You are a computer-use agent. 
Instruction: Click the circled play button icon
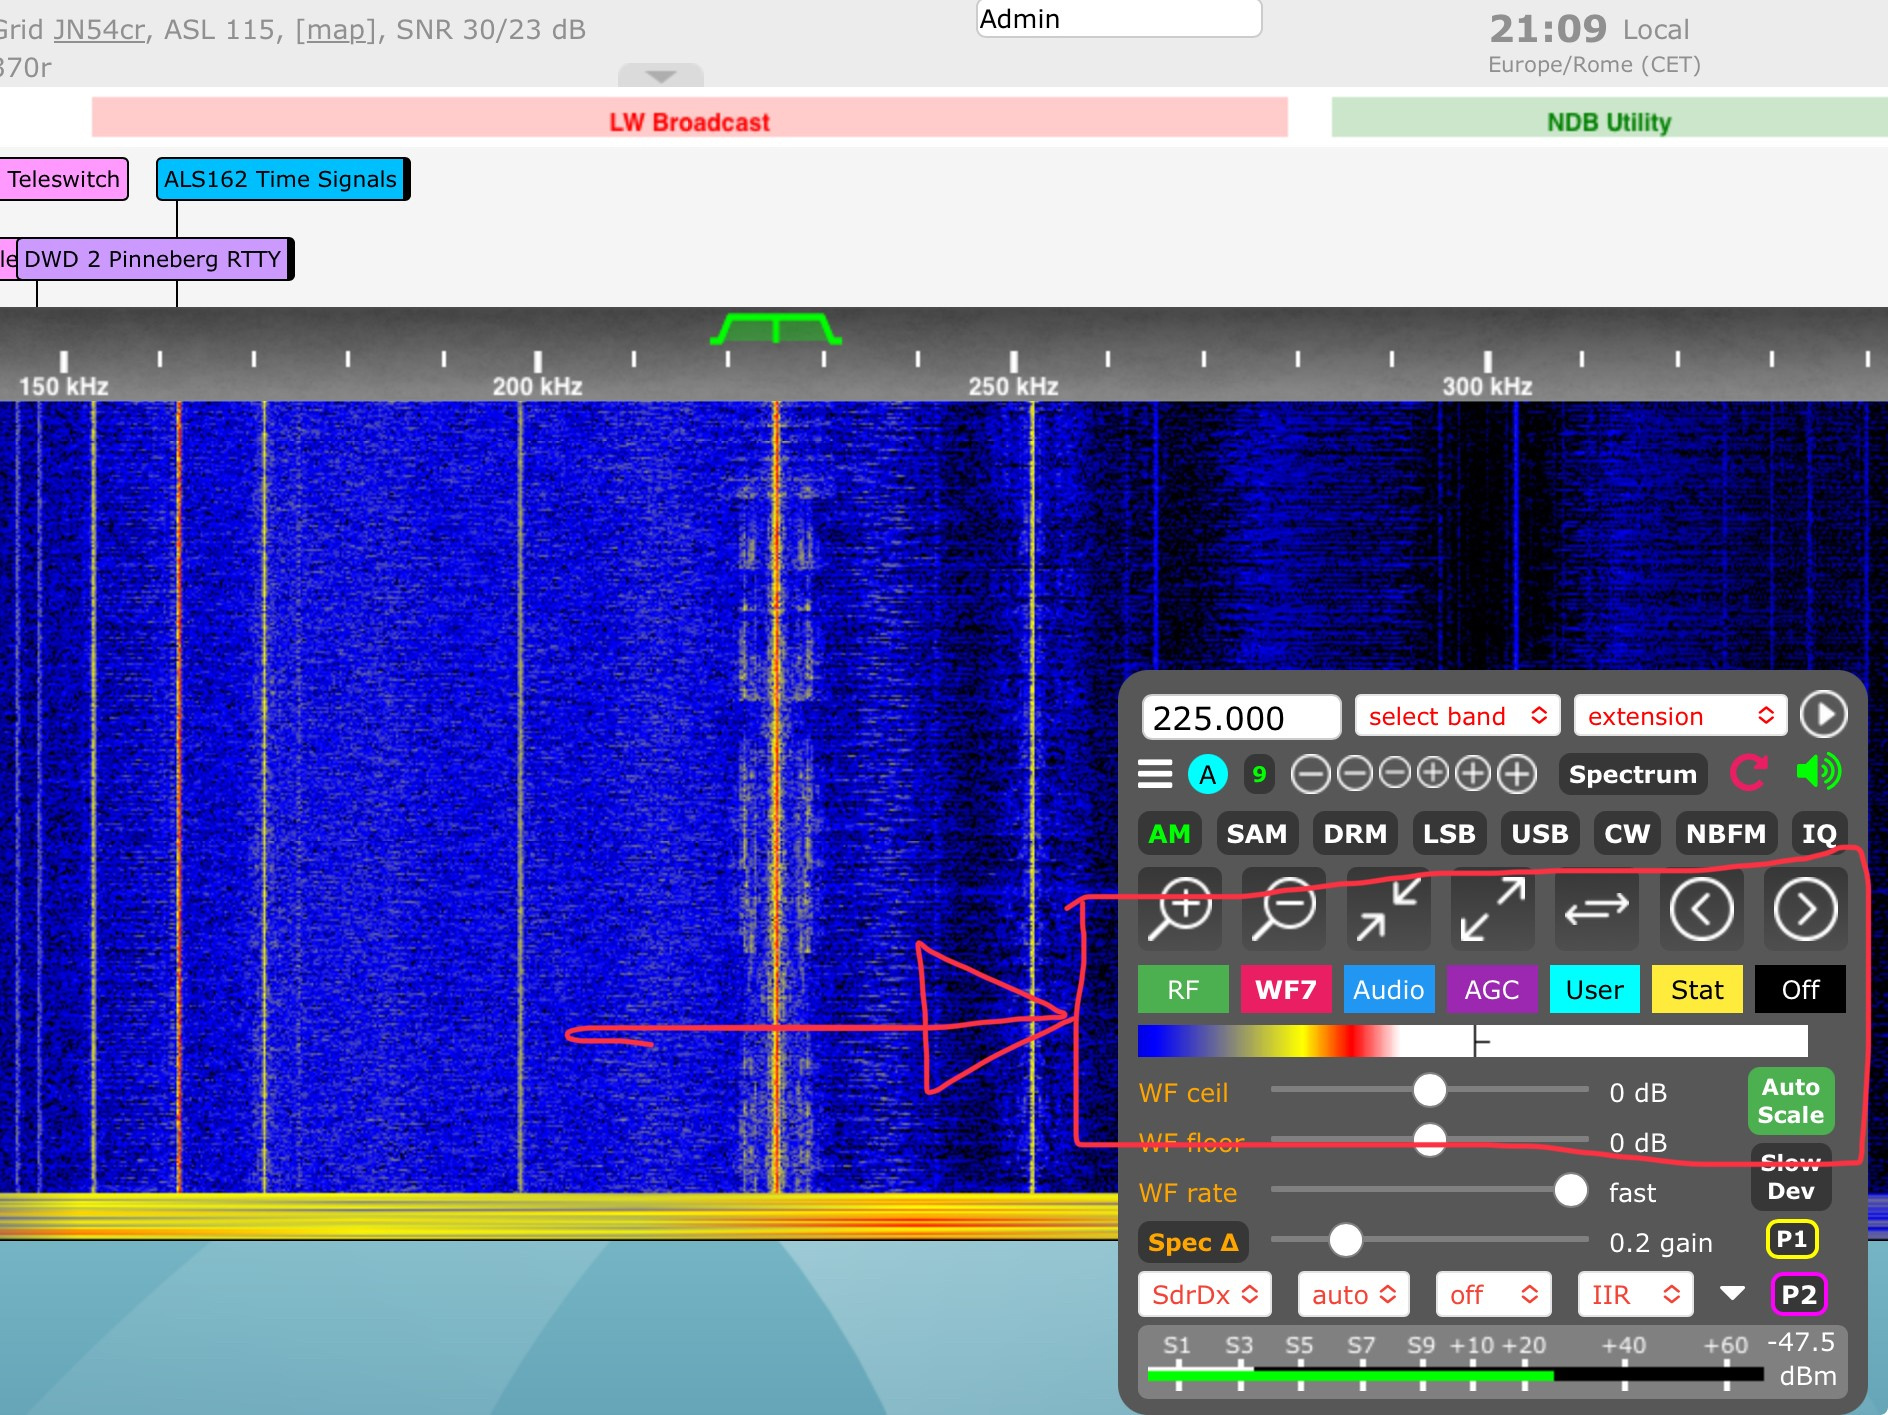tap(1823, 715)
